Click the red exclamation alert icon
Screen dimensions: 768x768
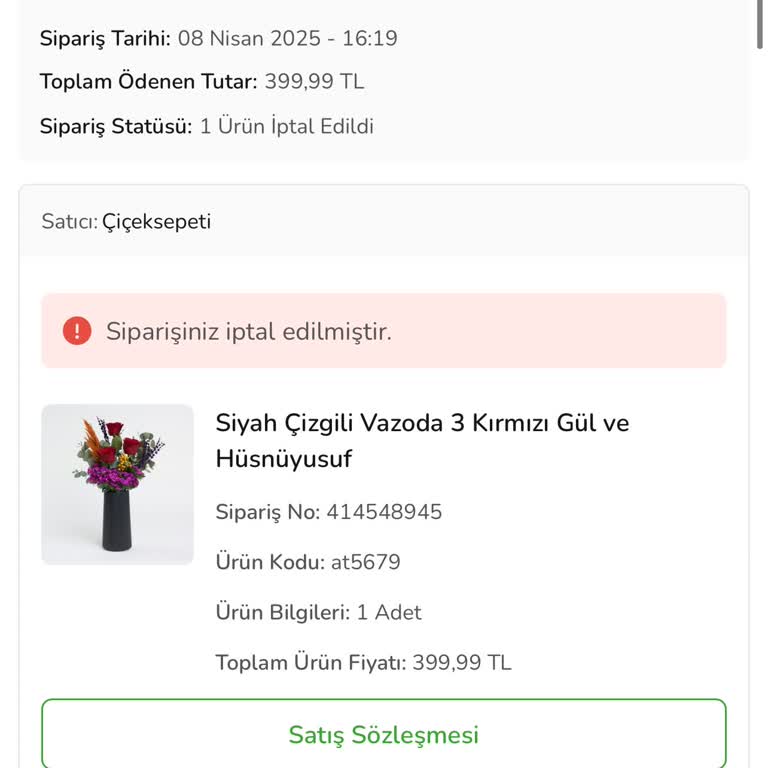pos(77,331)
